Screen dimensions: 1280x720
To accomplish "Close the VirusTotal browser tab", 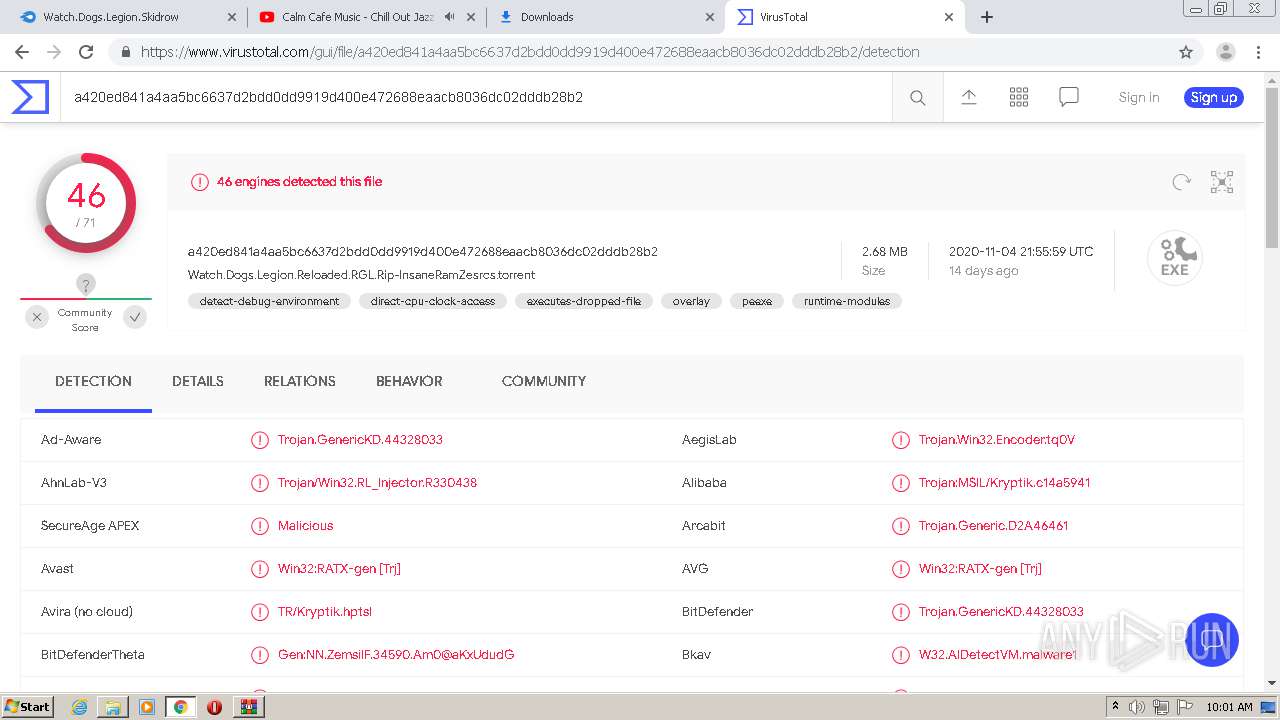I will pos(949,17).
